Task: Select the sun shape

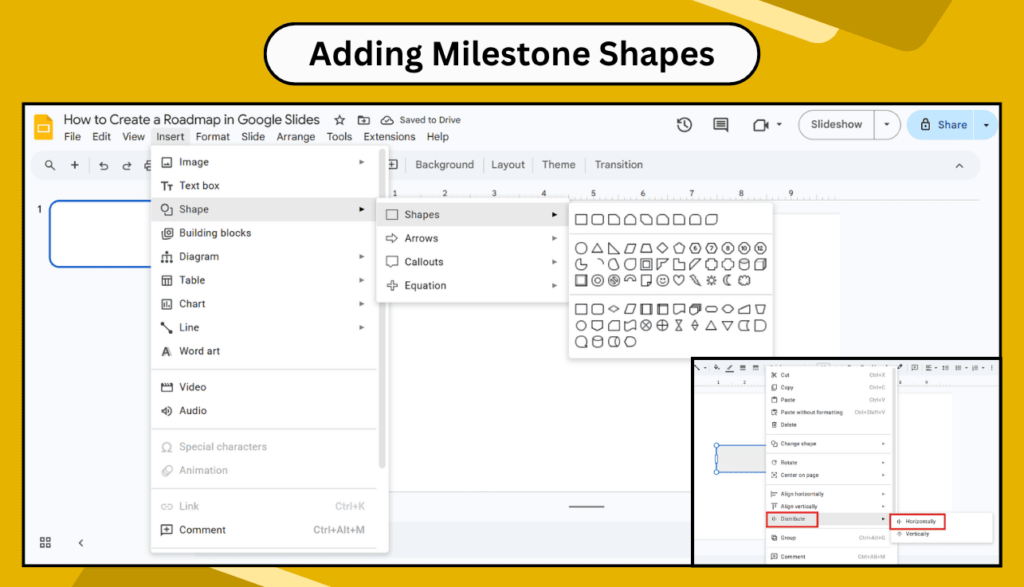Action: [x=711, y=280]
